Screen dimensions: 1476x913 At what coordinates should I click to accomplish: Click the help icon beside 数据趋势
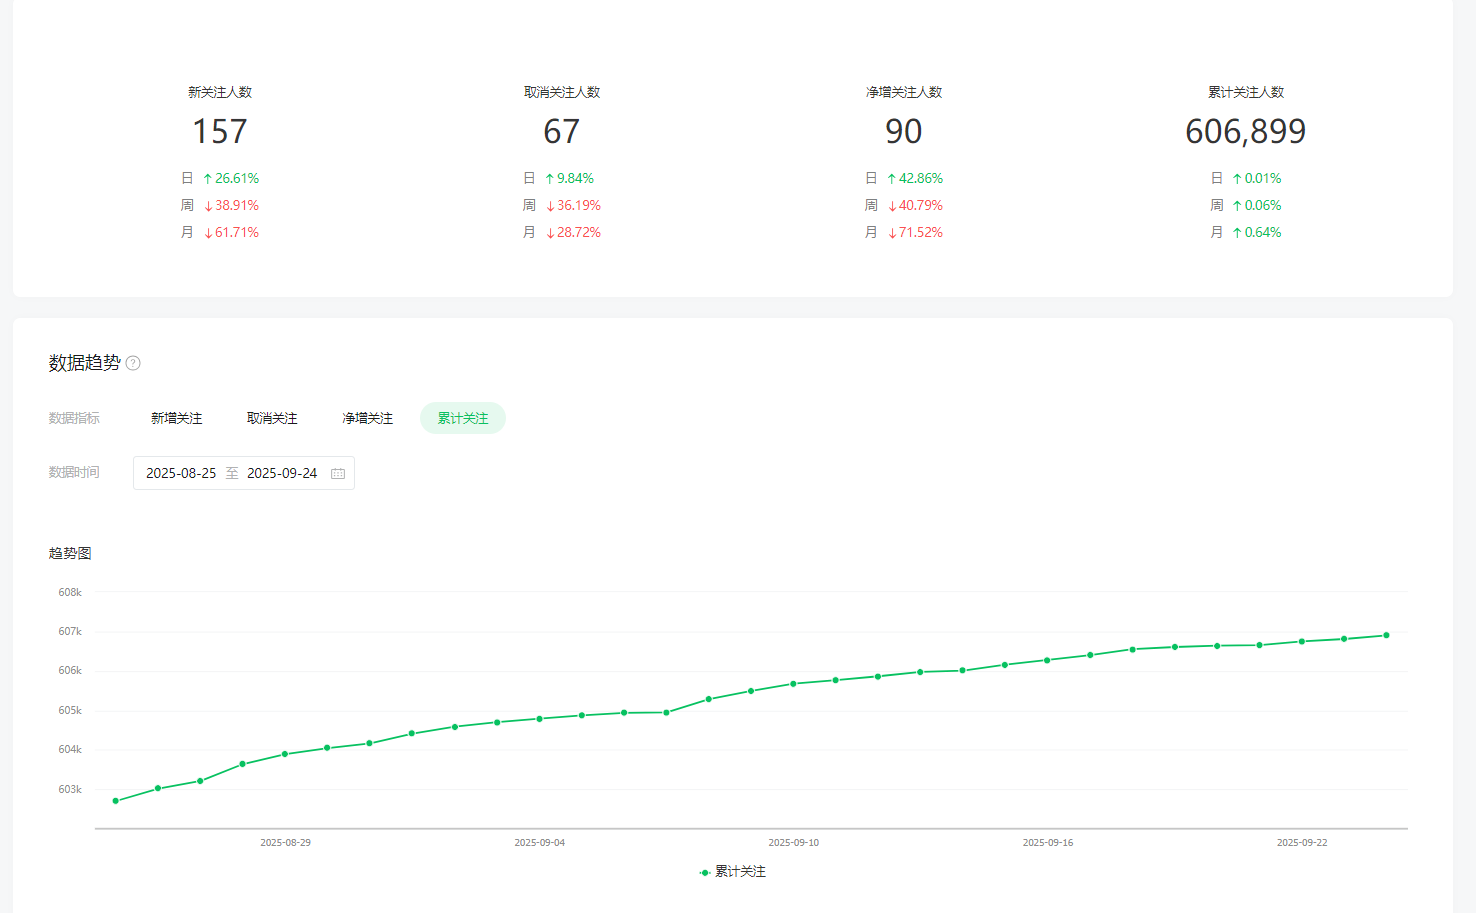pyautogui.click(x=133, y=363)
